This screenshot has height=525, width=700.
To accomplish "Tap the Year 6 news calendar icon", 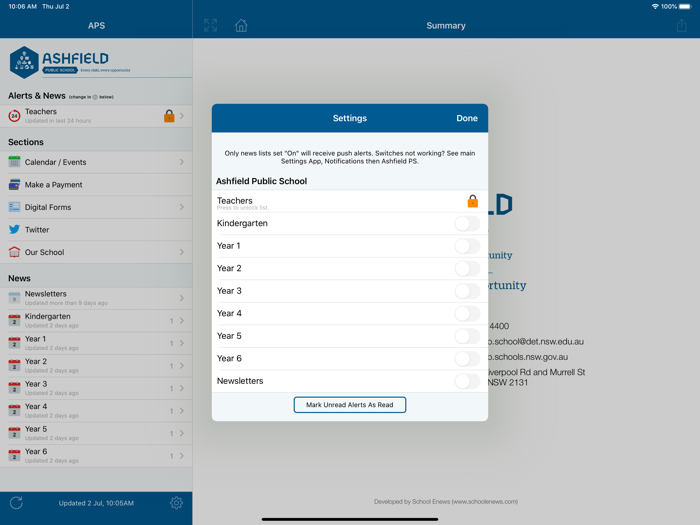I will [14, 455].
